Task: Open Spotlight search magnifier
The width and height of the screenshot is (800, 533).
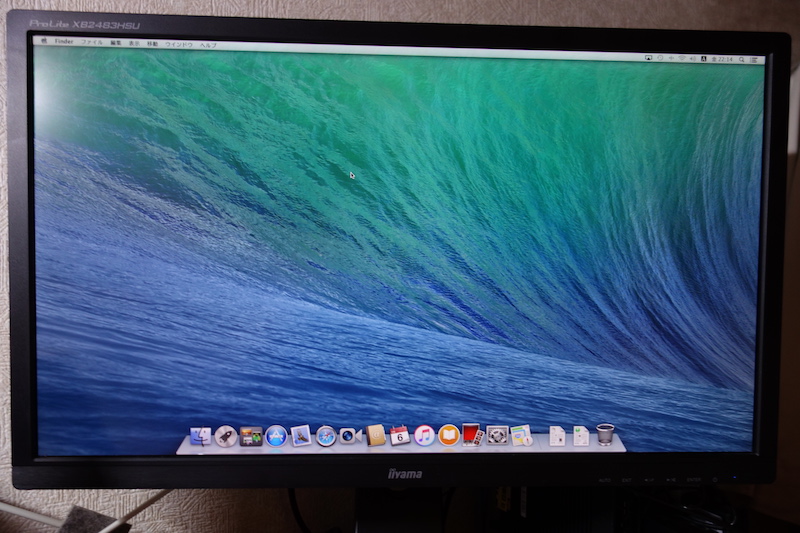Action: 742,60
